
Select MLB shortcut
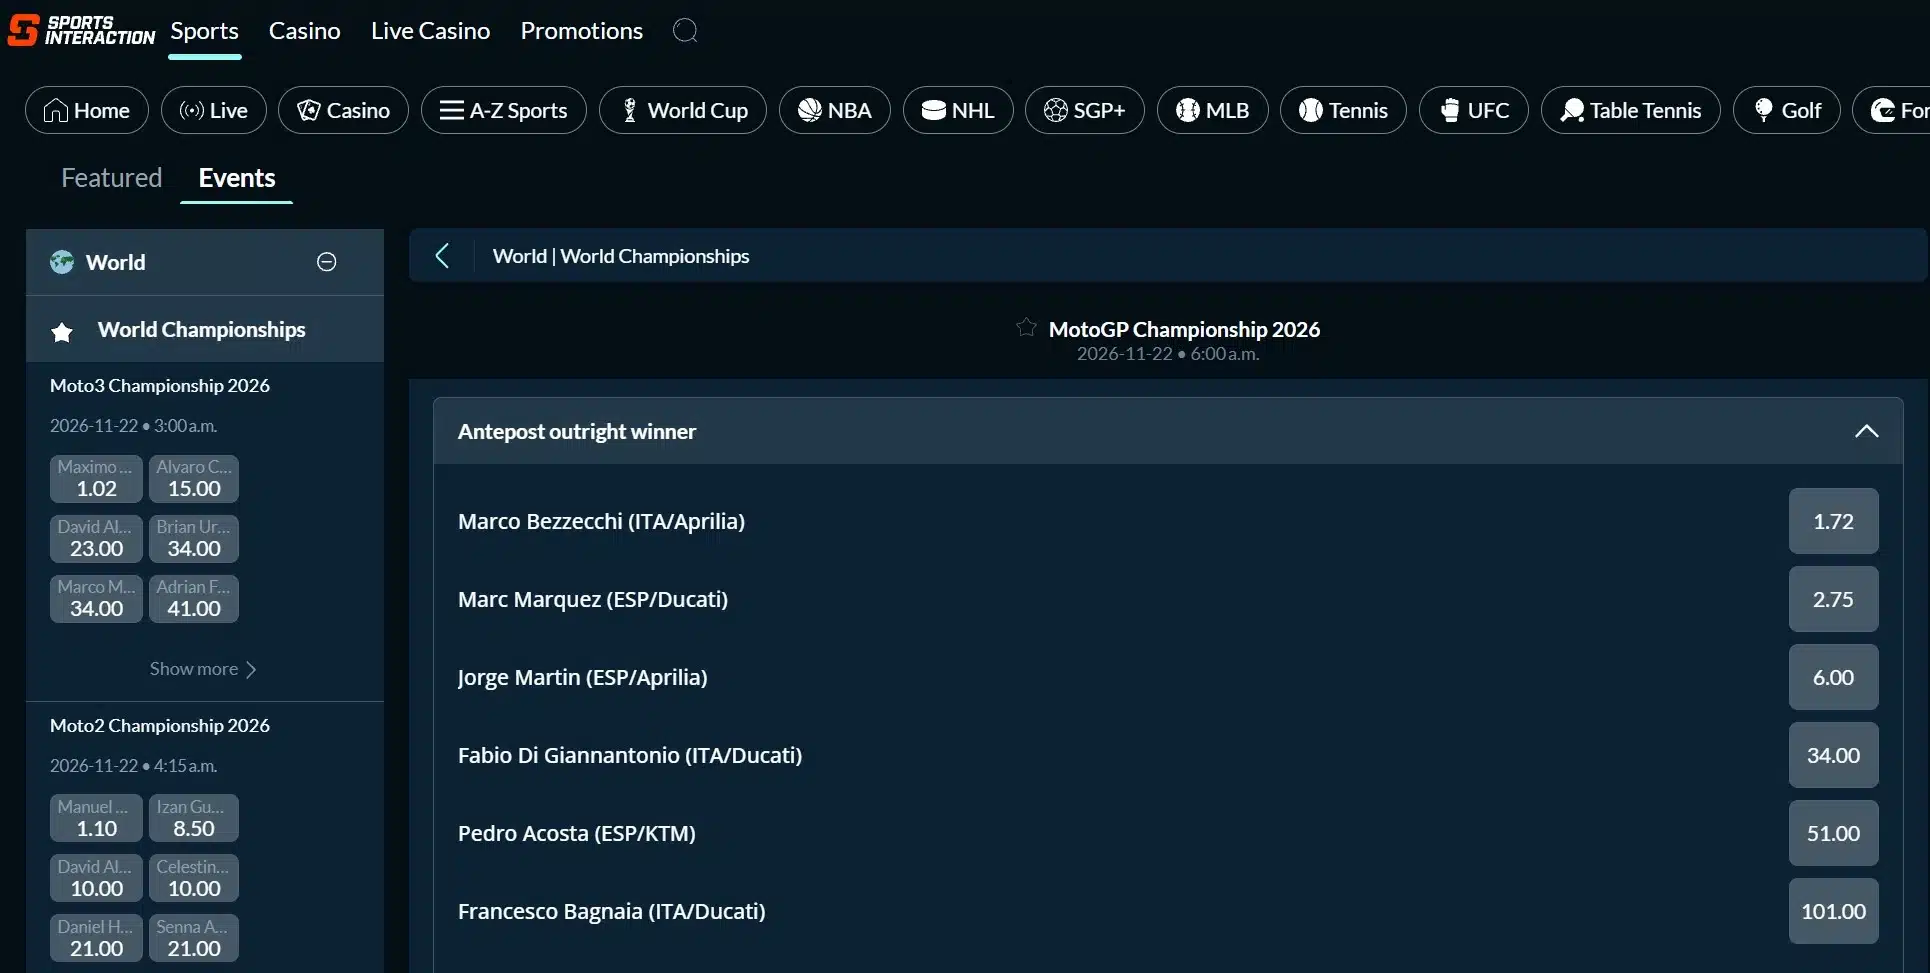click(1213, 110)
